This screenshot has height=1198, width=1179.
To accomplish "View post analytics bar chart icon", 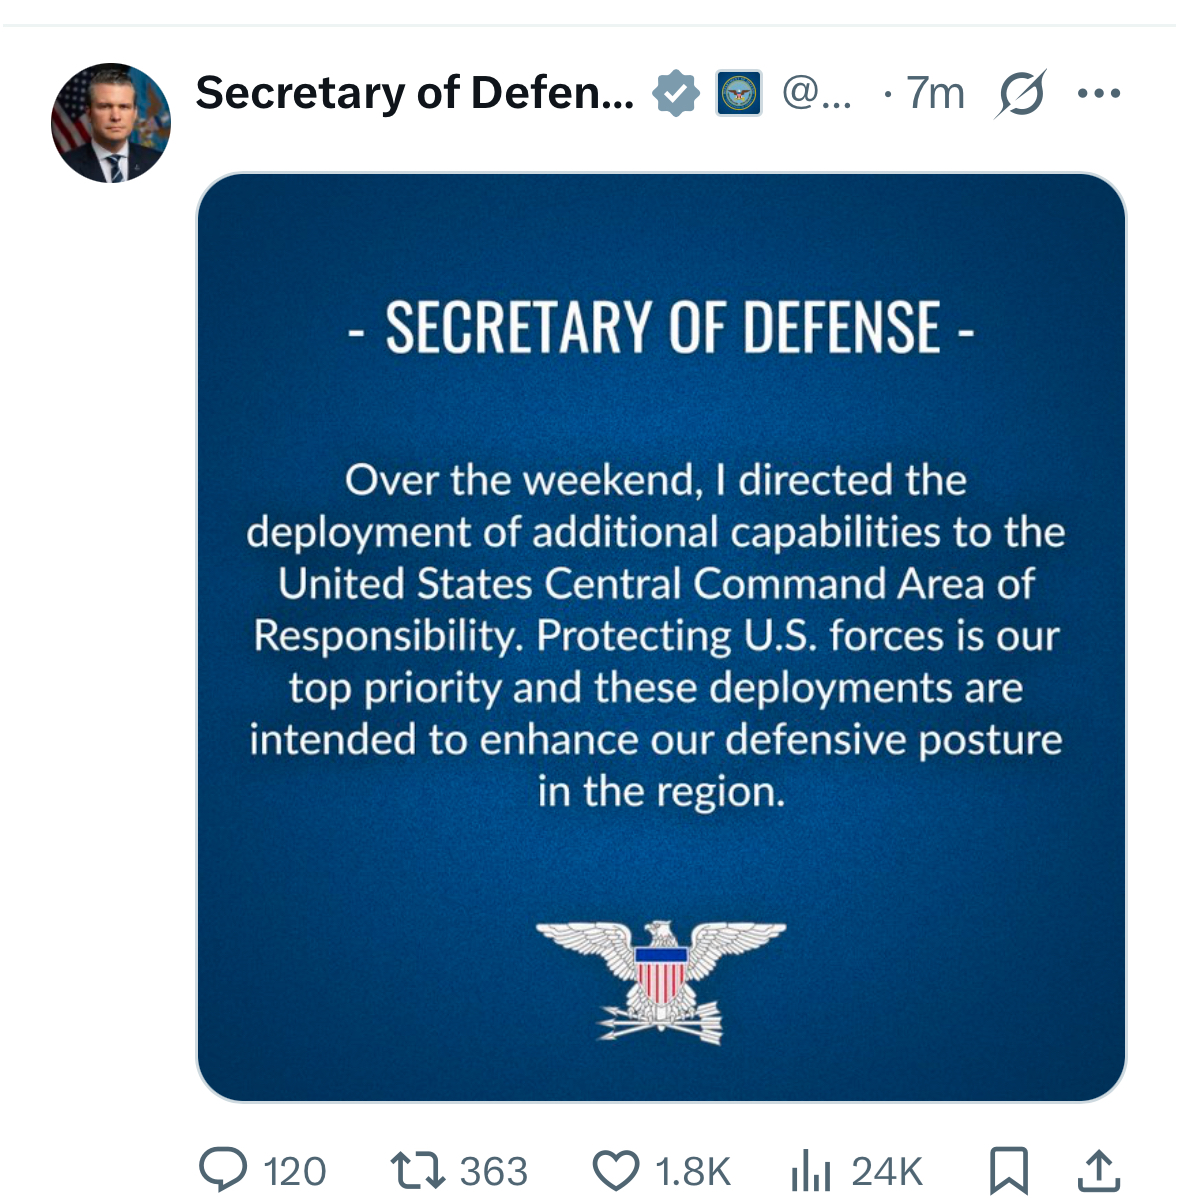I will [811, 1170].
